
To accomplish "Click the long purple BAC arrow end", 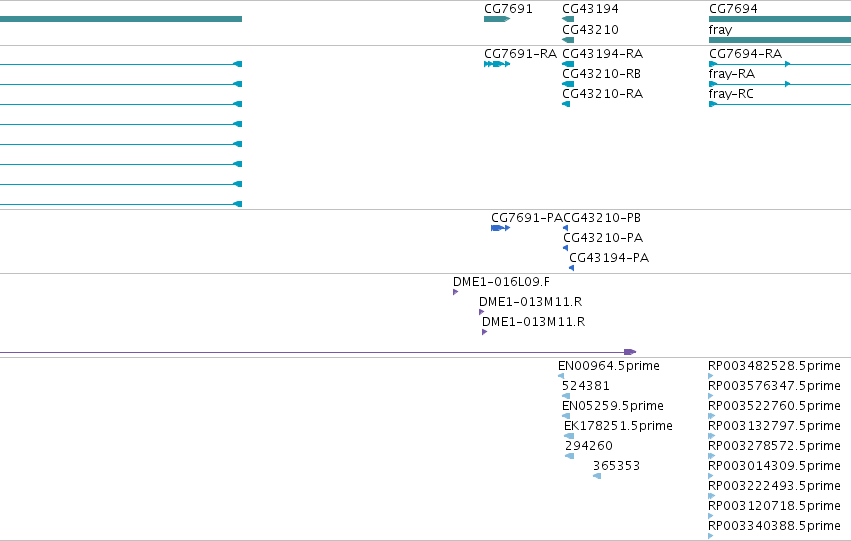I will [630, 352].
